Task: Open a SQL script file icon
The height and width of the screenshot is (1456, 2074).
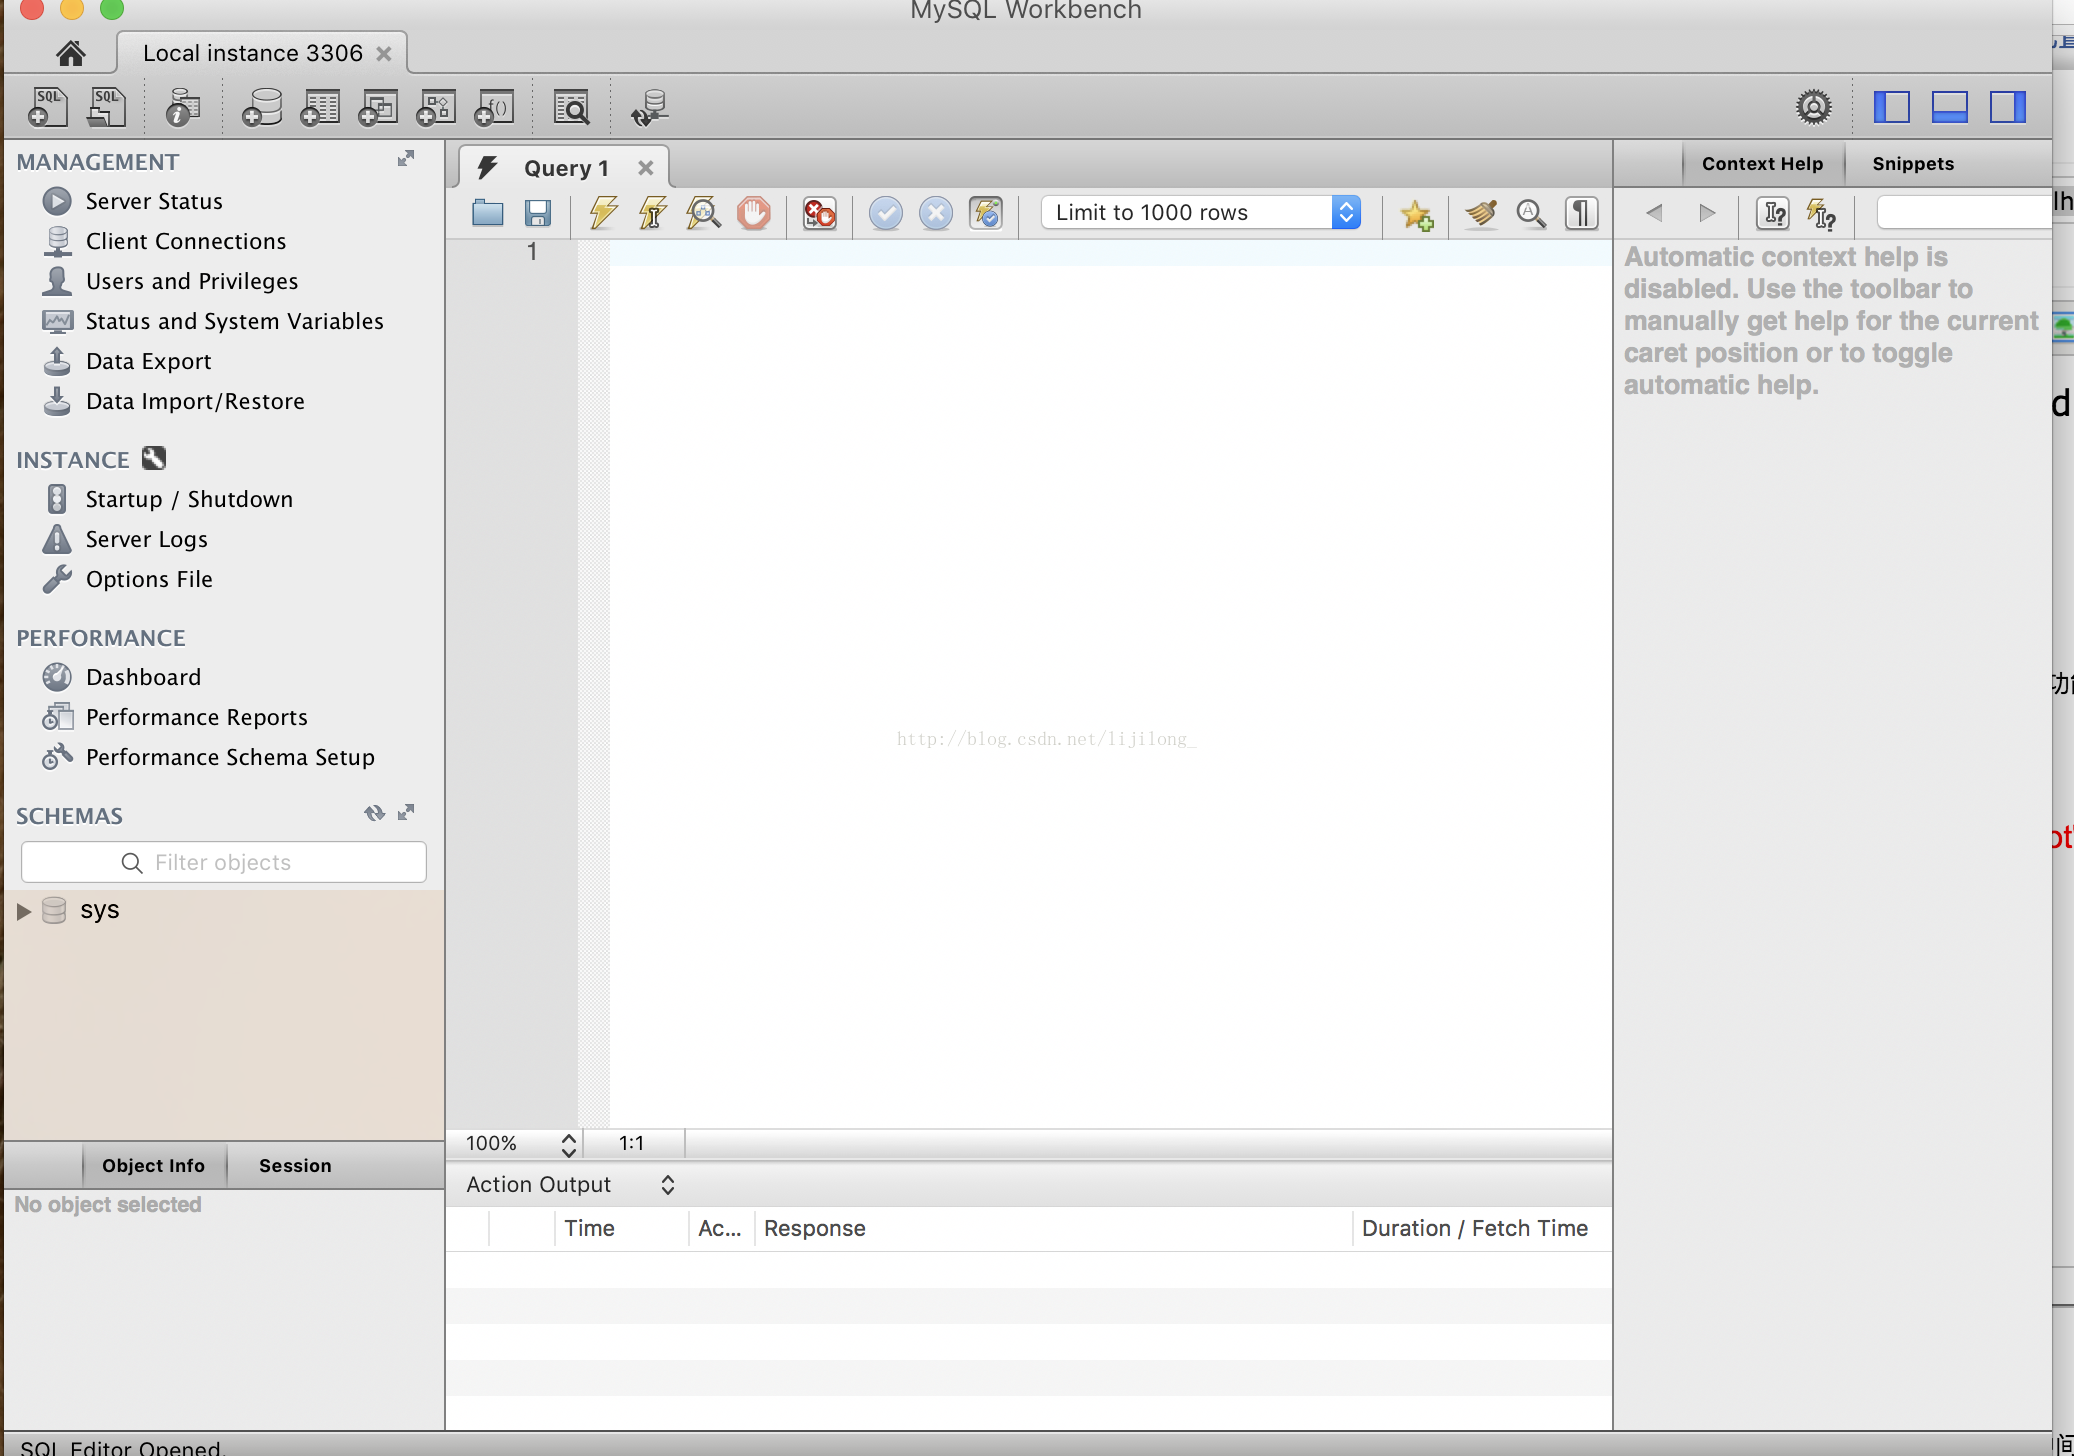Action: click(107, 107)
